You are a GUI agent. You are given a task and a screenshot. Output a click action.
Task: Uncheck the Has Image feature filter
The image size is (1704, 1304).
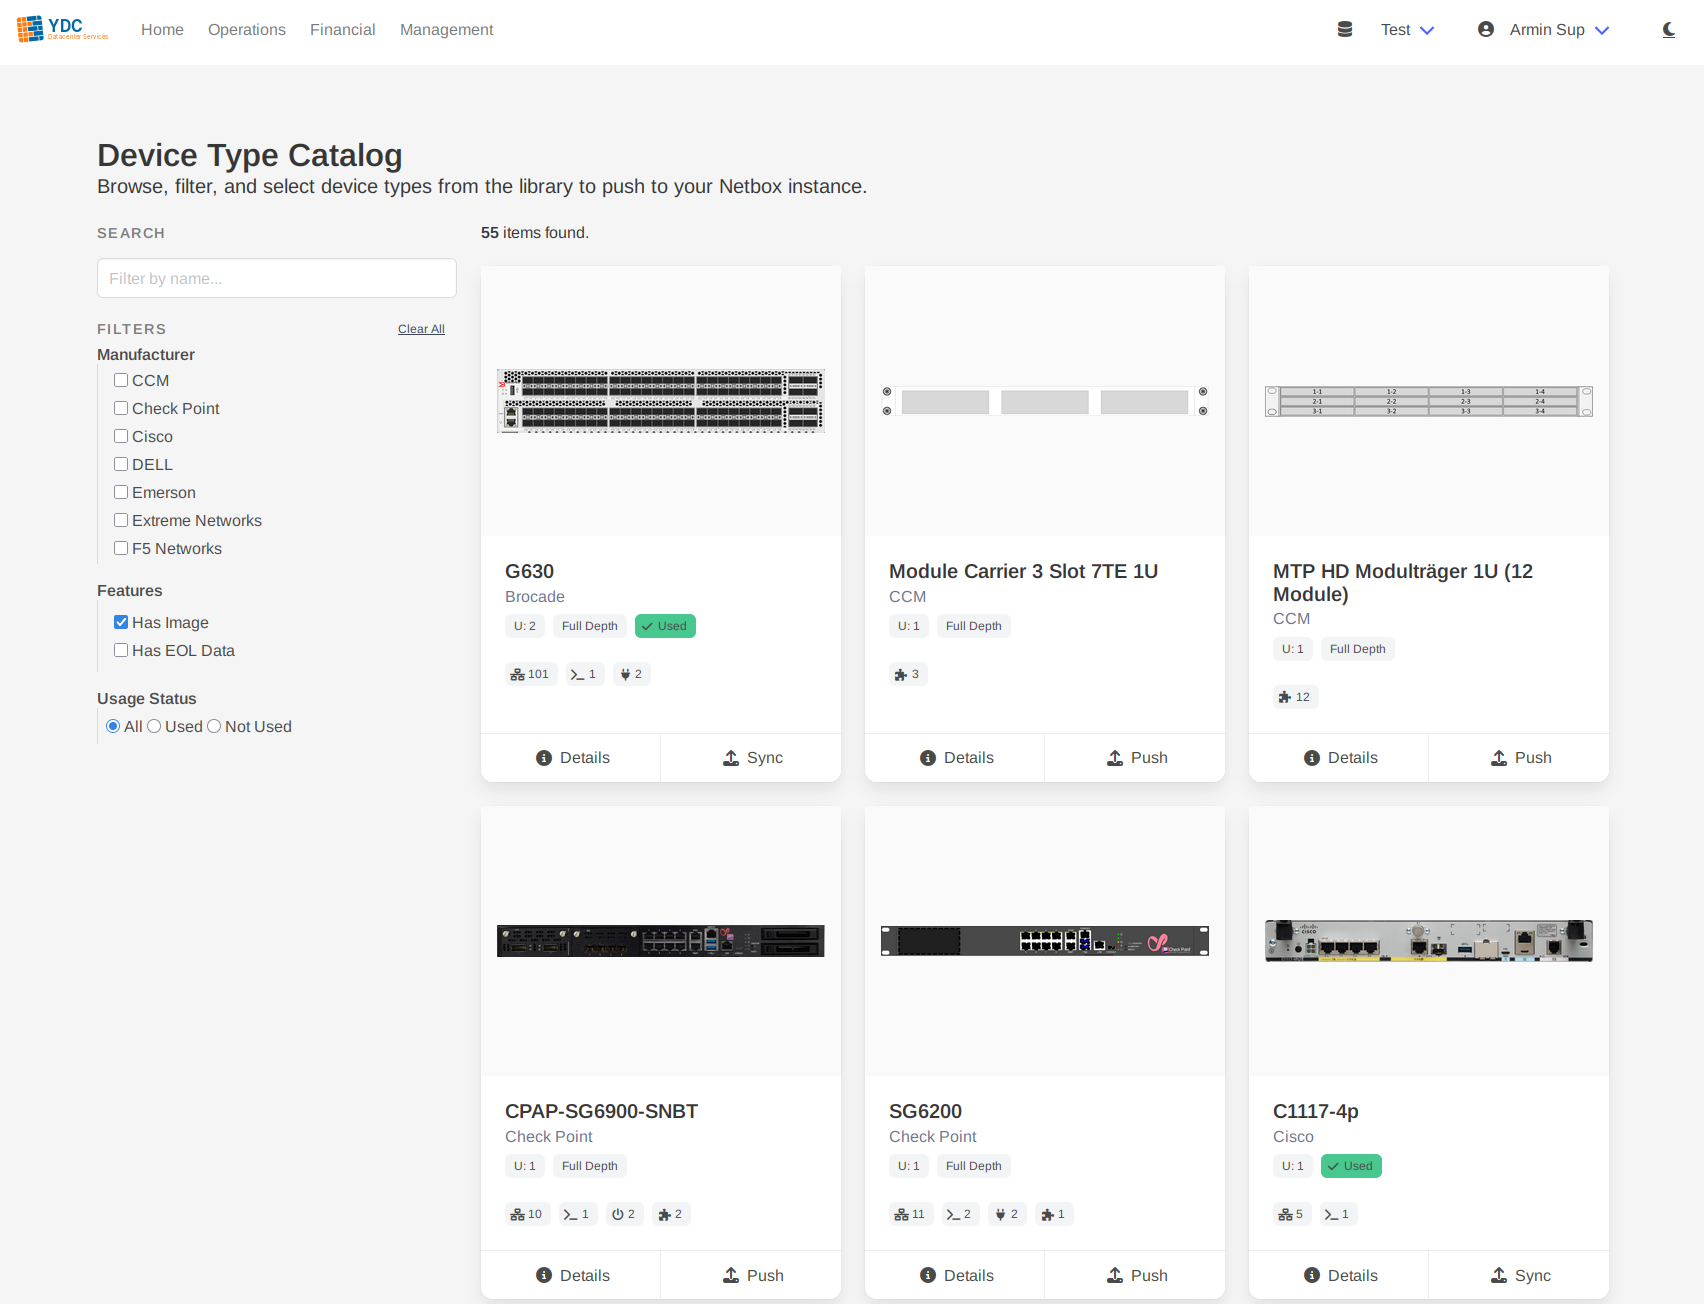click(x=121, y=622)
